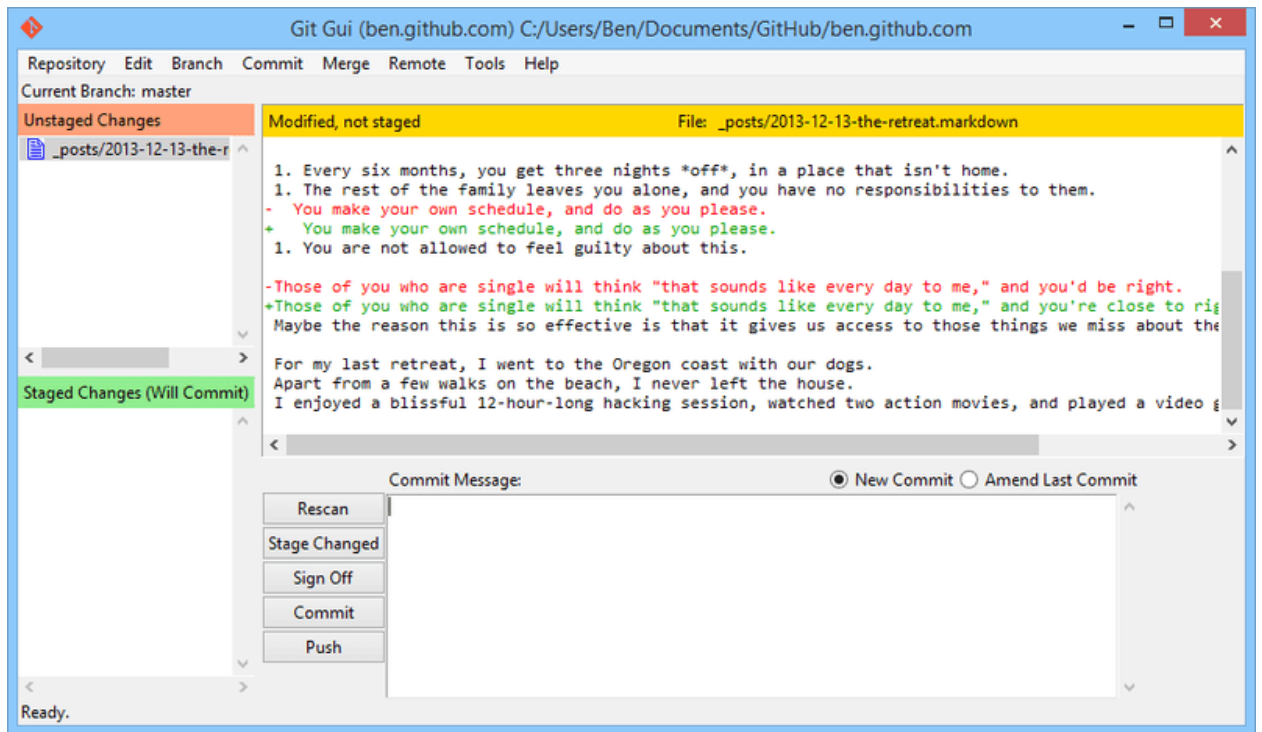Click the green added line 'You make your own schedule'

[521, 229]
